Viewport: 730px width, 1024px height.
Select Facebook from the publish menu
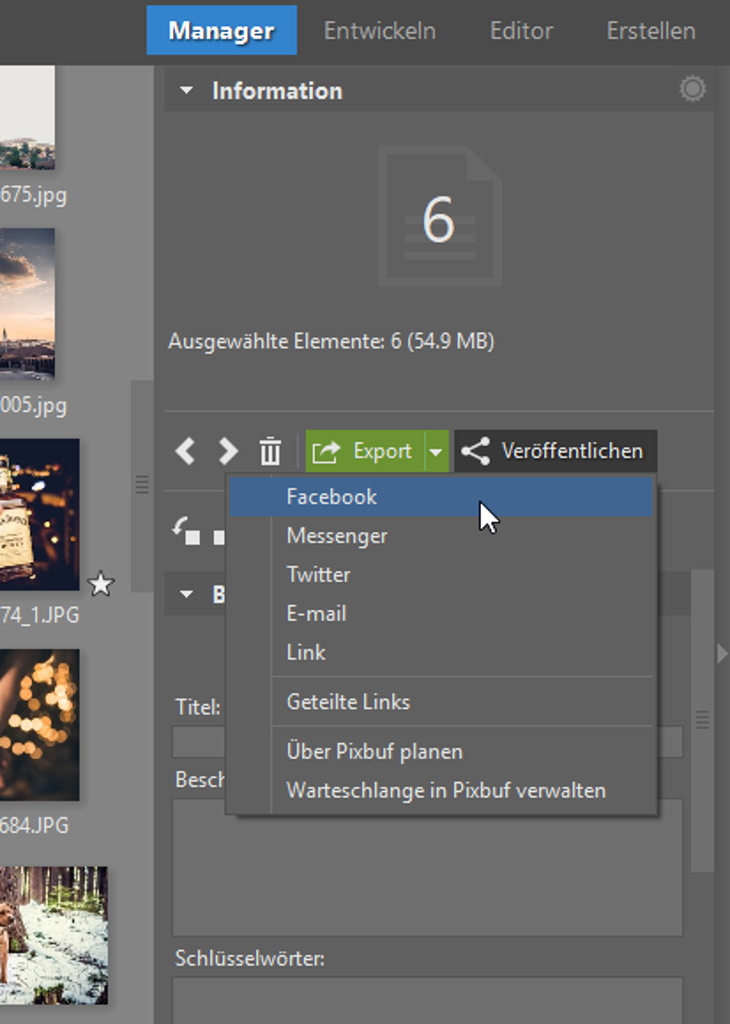pyautogui.click(x=332, y=497)
